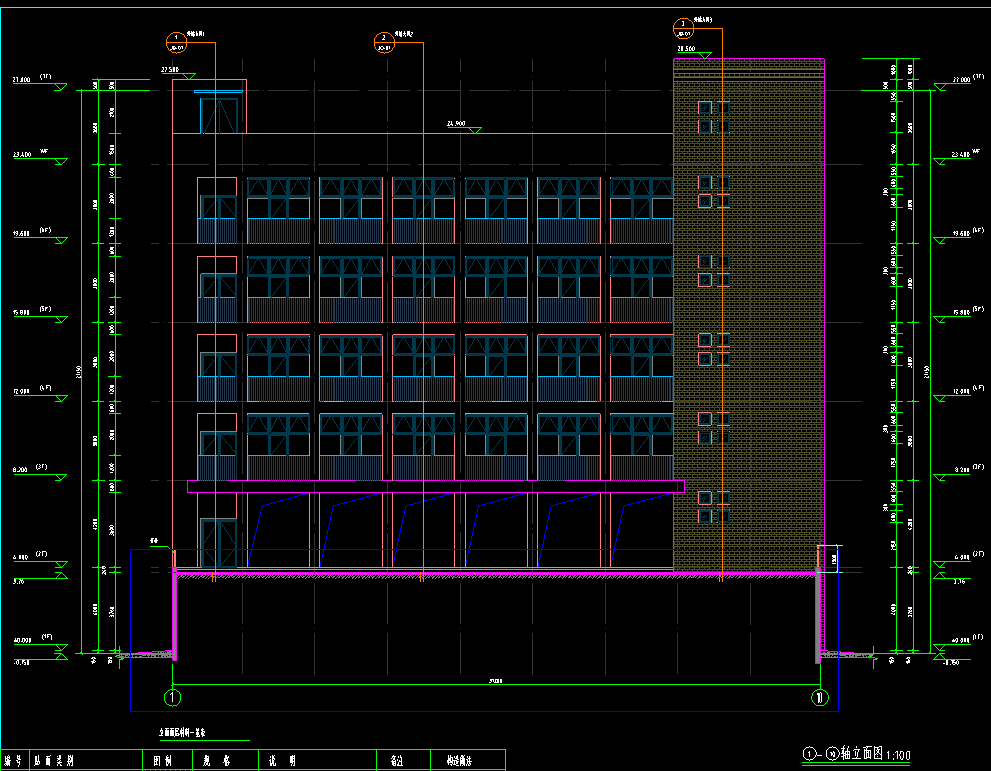Click the orange section marker circle numbered 2
The height and width of the screenshot is (771, 991).
[384, 41]
